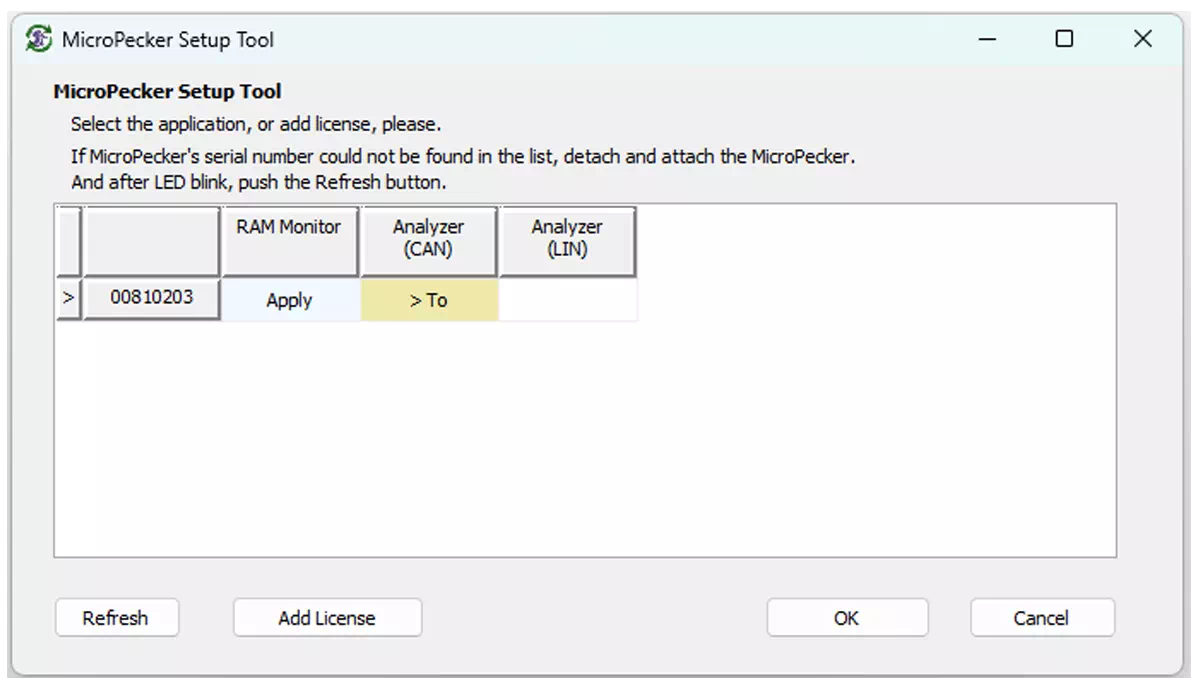Open the Add License dialog
Image resolution: width=1200 pixels, height=690 pixels.
(x=327, y=618)
